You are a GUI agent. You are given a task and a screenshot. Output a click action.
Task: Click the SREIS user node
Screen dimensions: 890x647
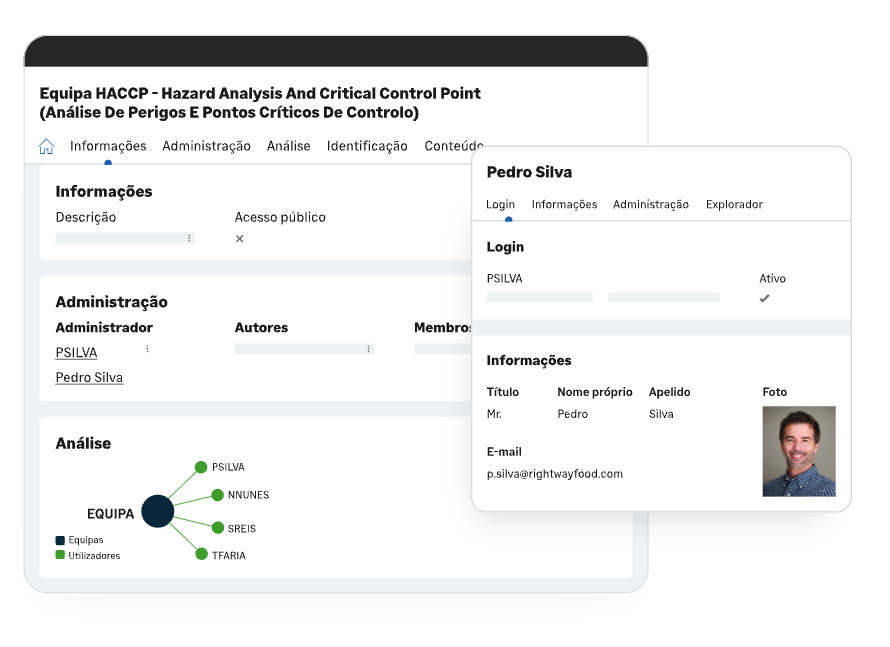[x=217, y=527]
